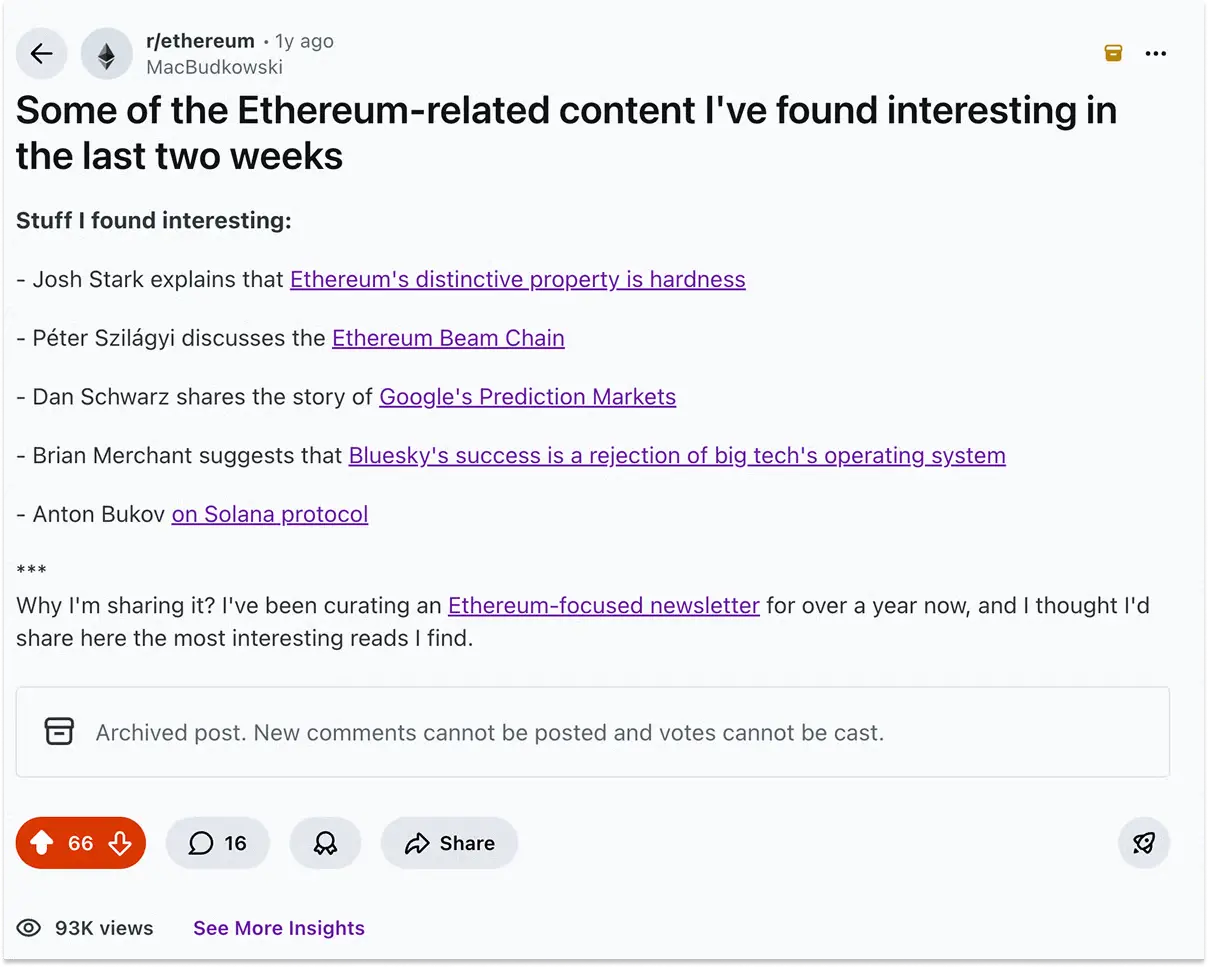
Task: Click the rocket promote icon
Action: tap(1144, 843)
